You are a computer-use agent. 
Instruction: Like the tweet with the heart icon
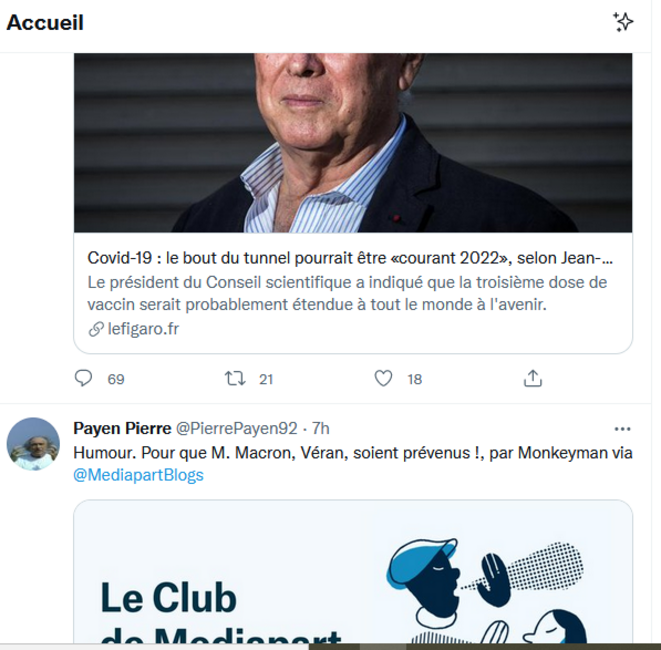pos(383,378)
